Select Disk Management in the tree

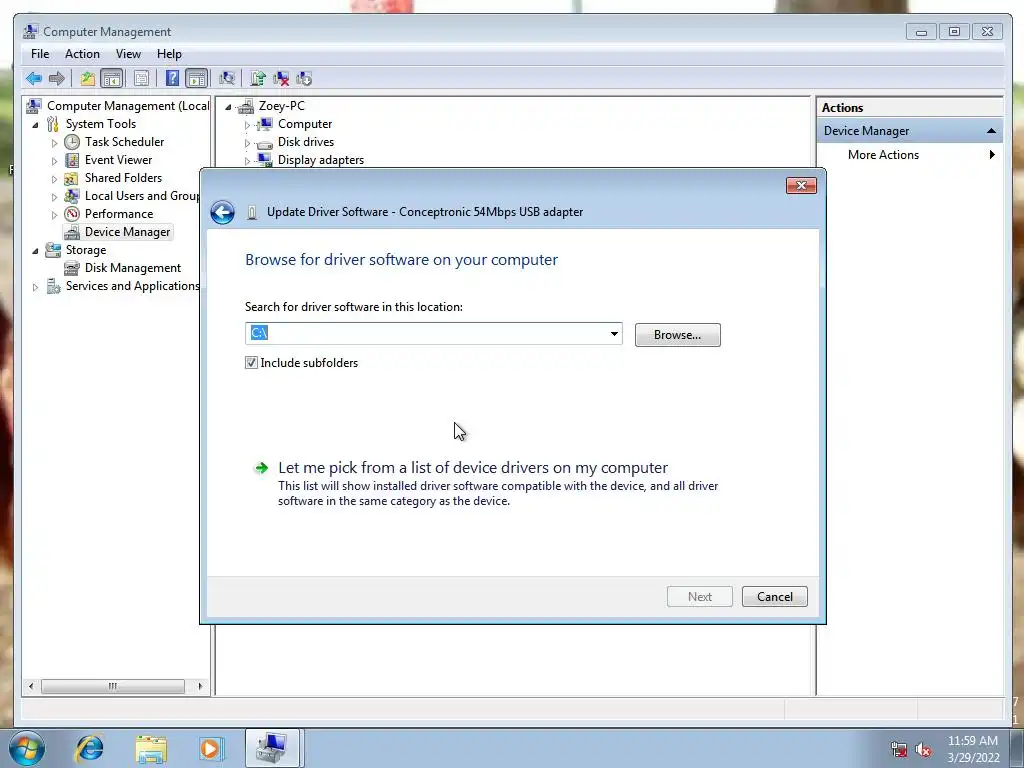(x=133, y=268)
